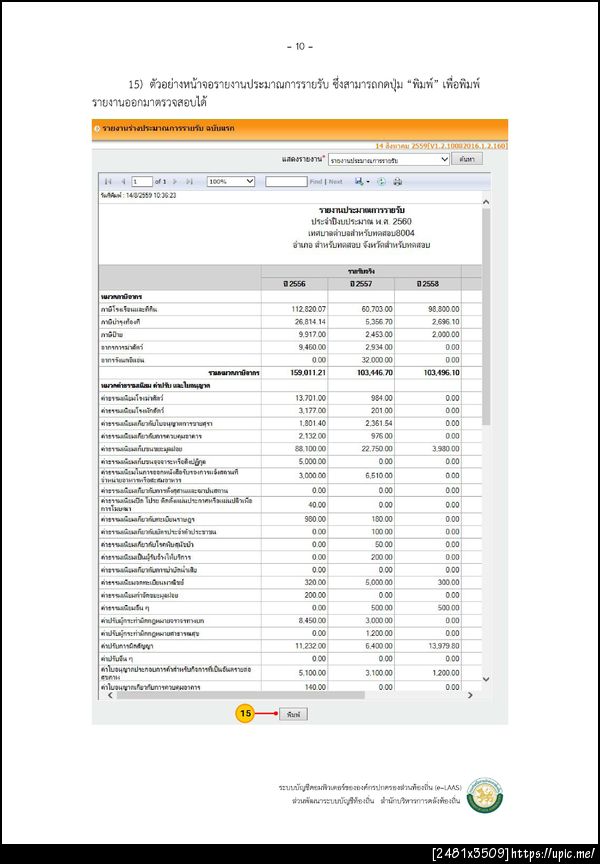
Task: Go to next report page
Action: (x=175, y=181)
